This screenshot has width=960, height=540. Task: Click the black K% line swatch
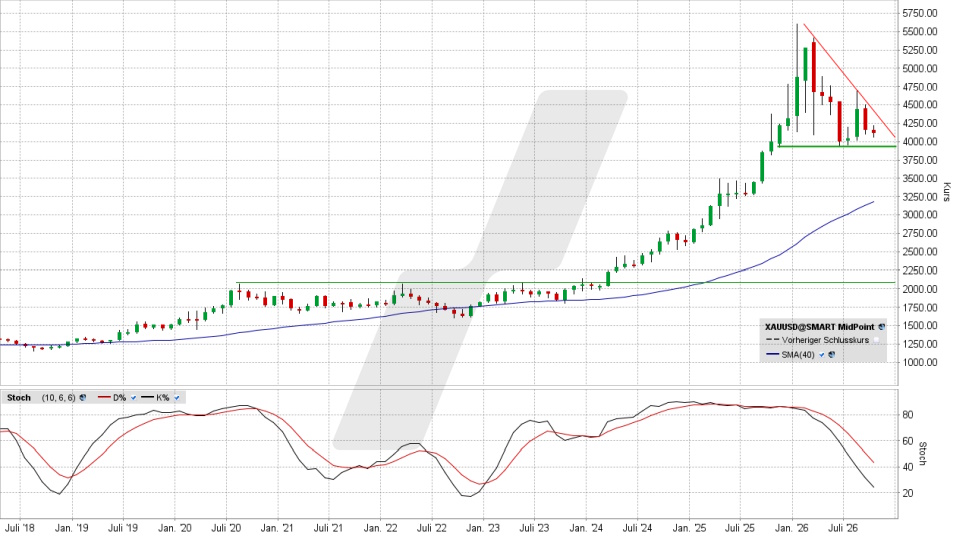(x=148, y=397)
